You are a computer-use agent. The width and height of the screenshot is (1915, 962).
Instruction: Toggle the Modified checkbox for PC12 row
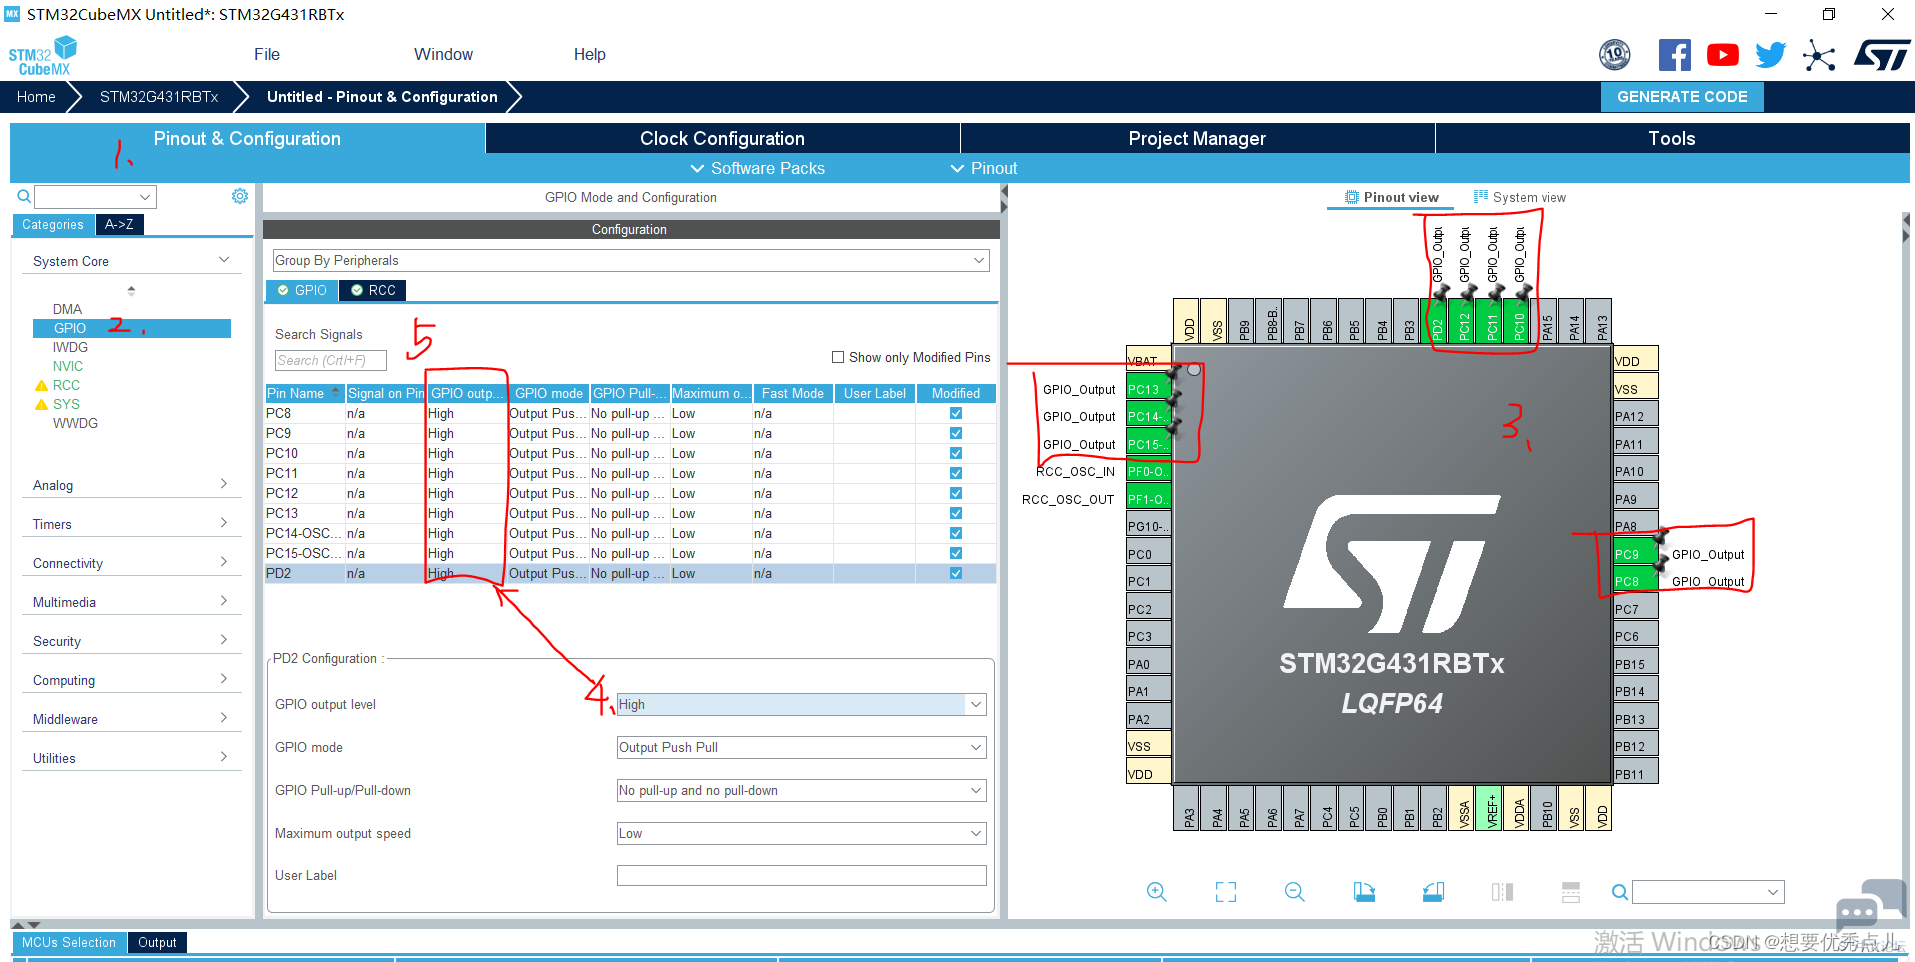(x=956, y=493)
